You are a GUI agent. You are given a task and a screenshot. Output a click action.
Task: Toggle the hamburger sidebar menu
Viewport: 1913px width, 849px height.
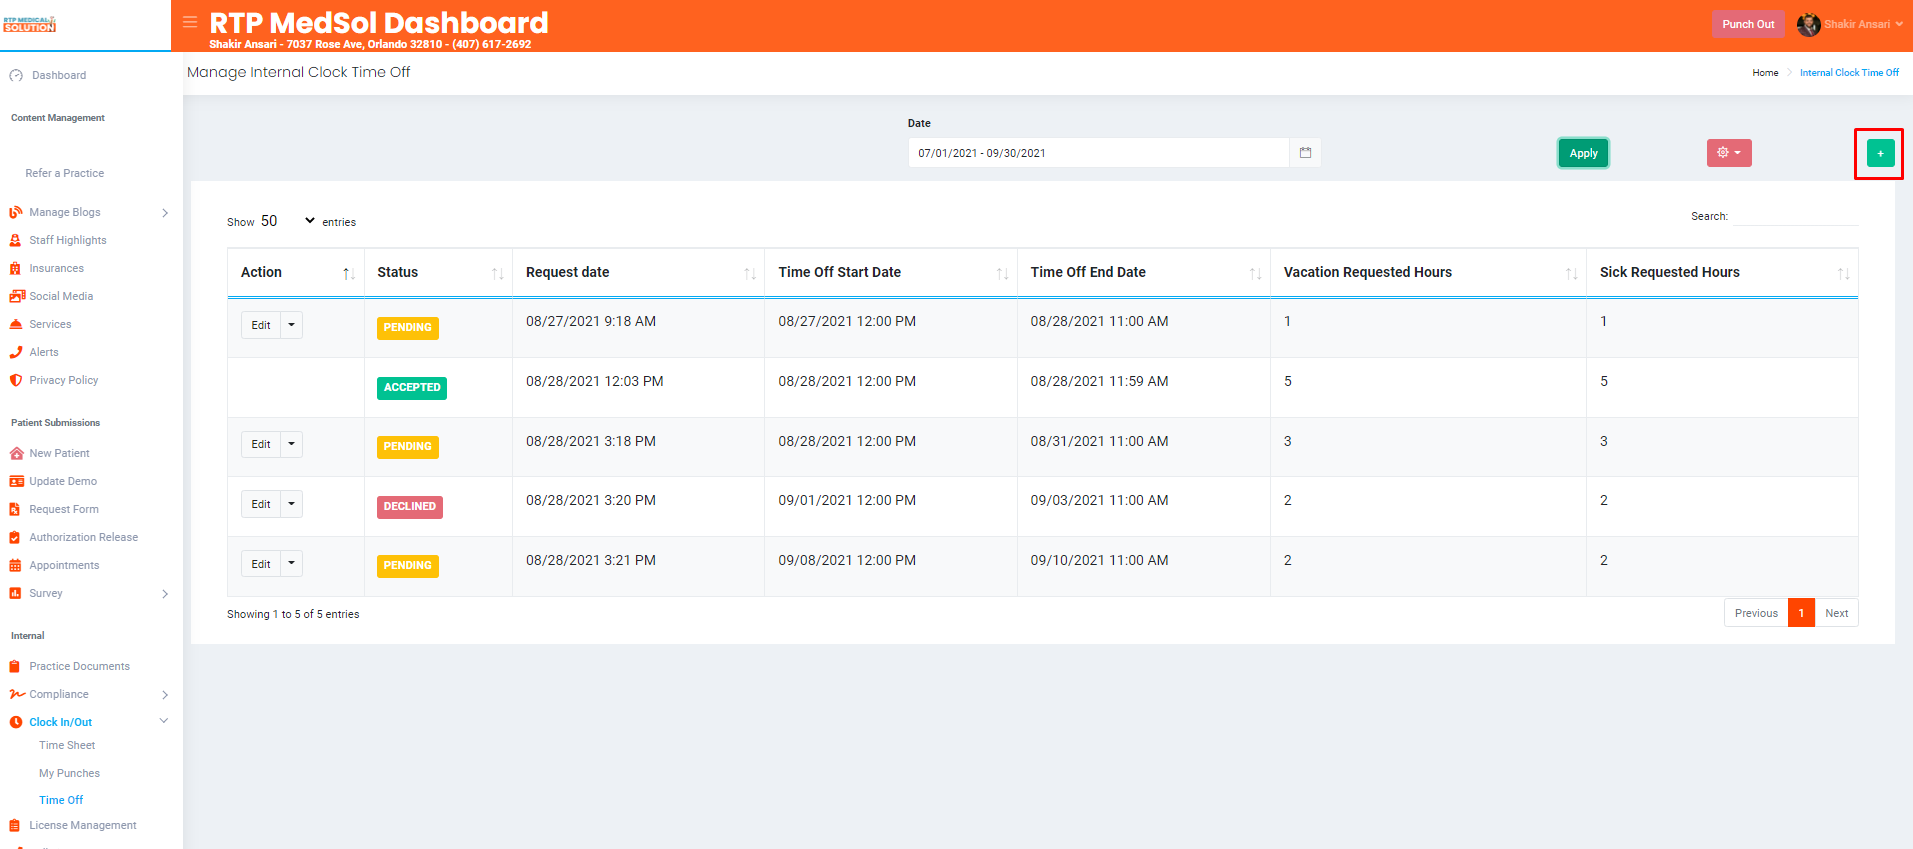point(190,22)
